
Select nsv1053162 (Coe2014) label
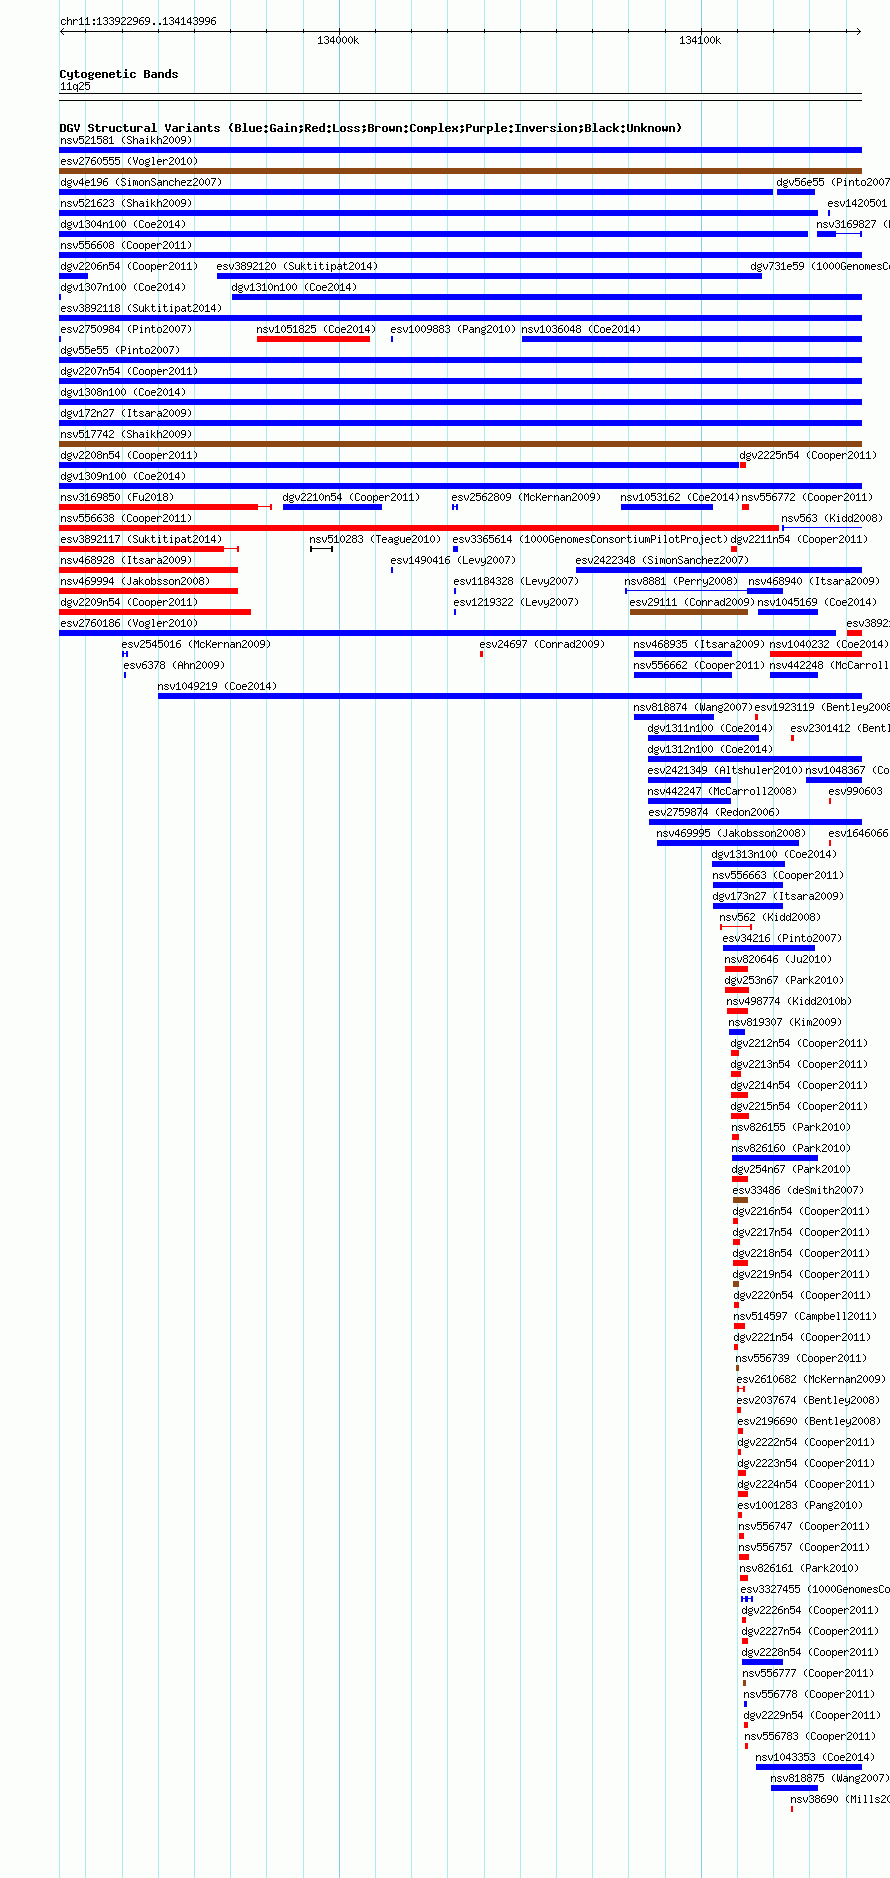(680, 498)
